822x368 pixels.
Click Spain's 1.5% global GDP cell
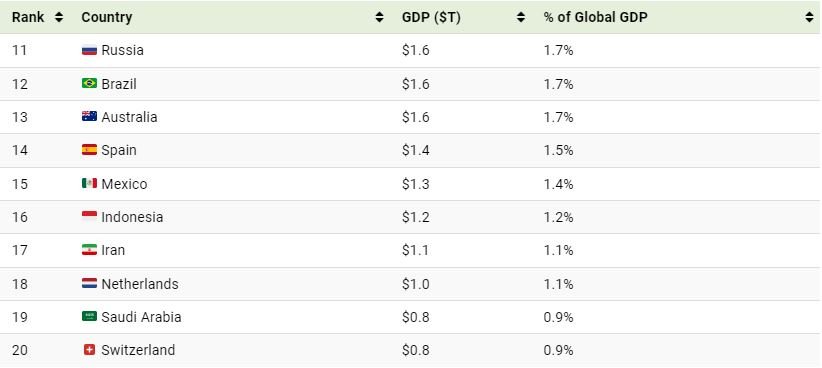click(x=558, y=150)
